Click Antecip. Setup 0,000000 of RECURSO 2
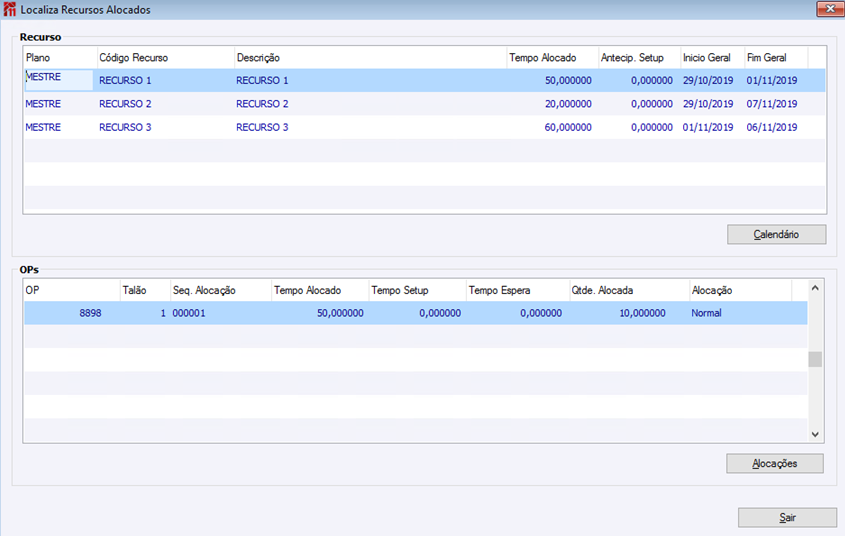 (x=652, y=103)
